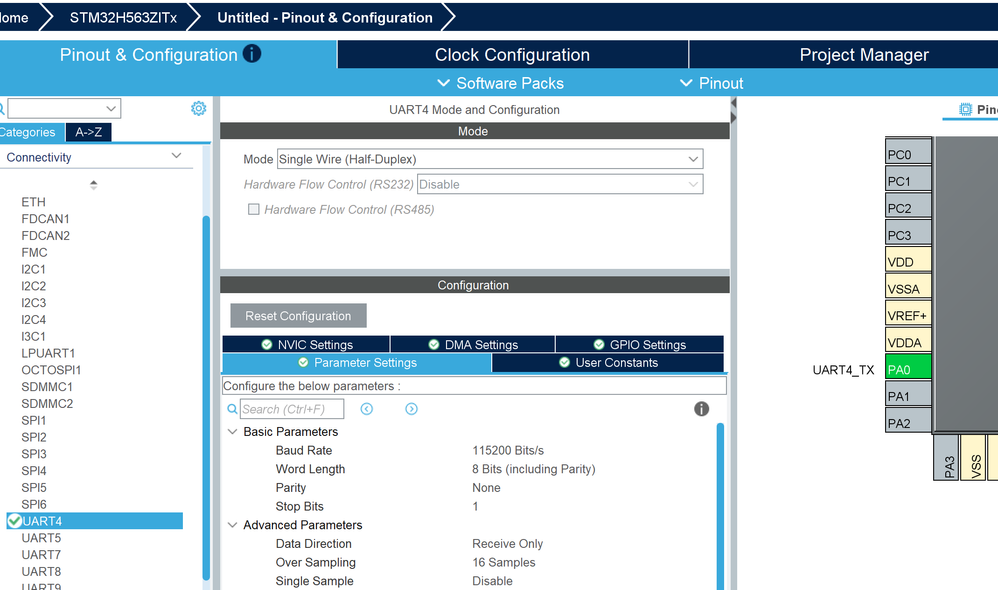Click the PC0 pin on chip

point(908,153)
